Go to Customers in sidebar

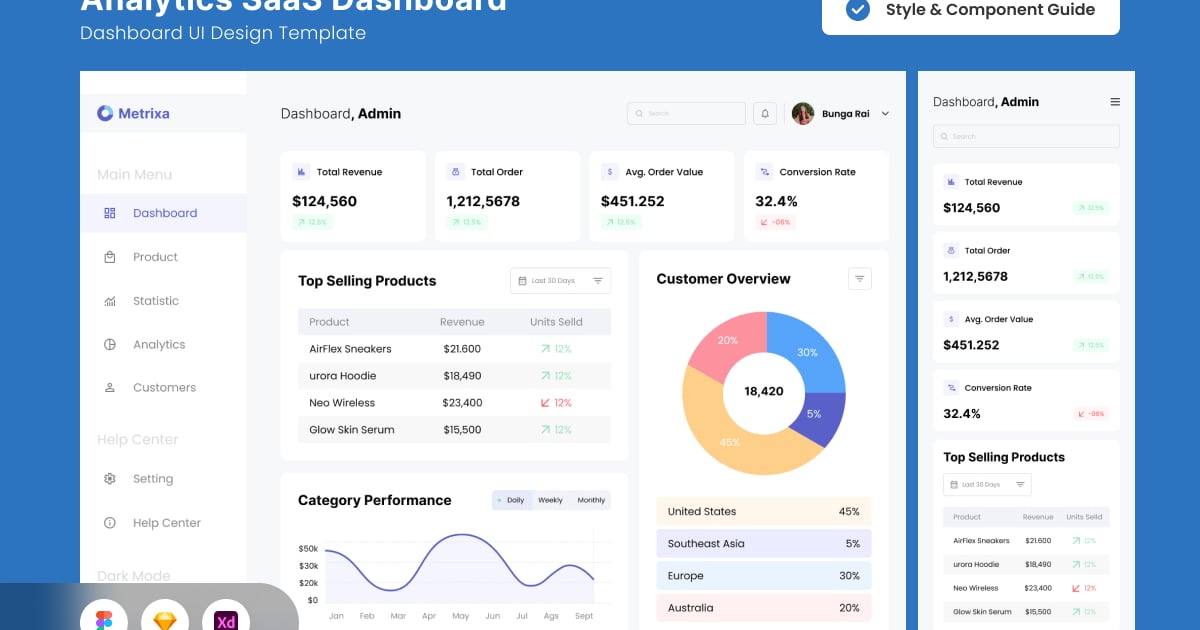point(164,387)
